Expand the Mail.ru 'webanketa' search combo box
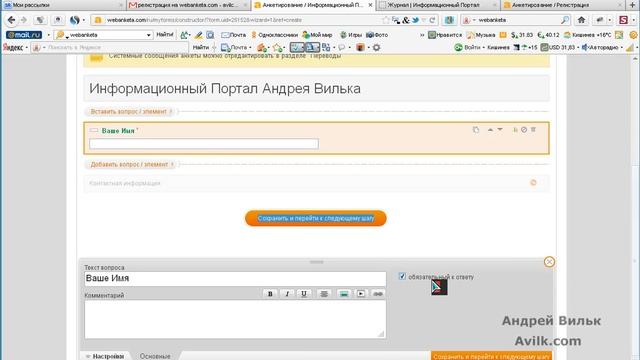This screenshot has height=360, width=640. click(x=149, y=35)
